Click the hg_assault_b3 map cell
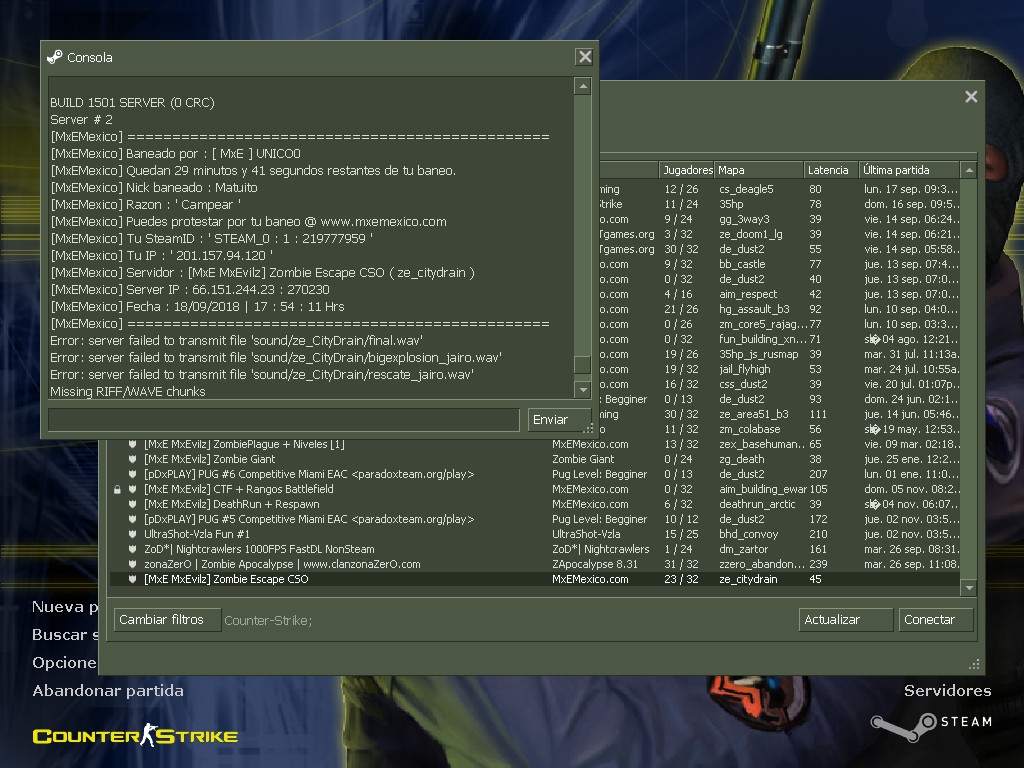This screenshot has width=1024, height=768. click(754, 310)
